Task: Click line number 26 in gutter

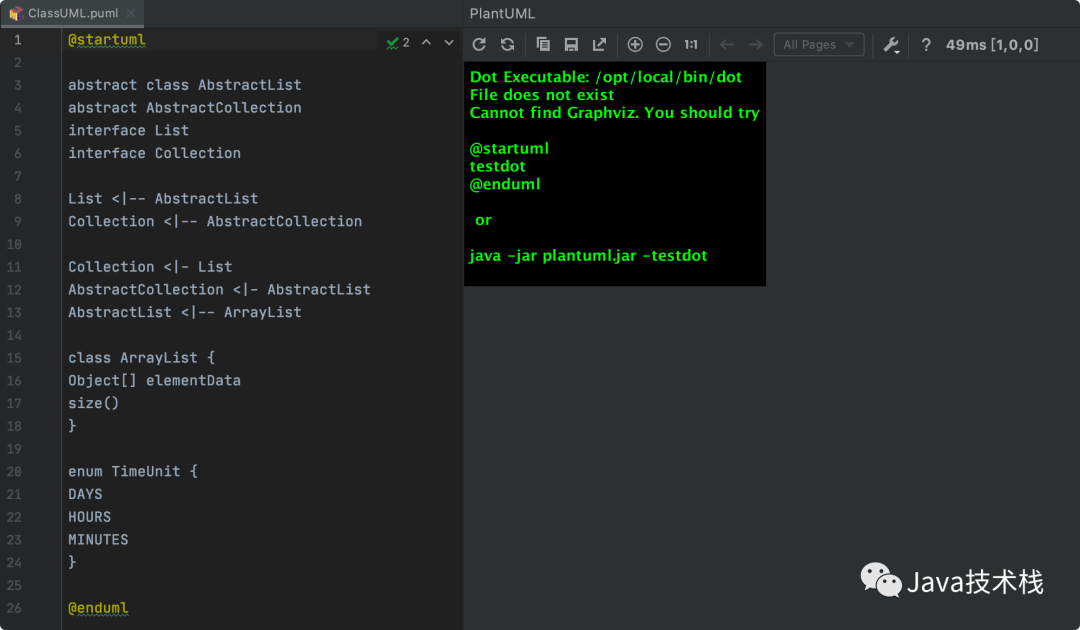Action: (x=14, y=608)
